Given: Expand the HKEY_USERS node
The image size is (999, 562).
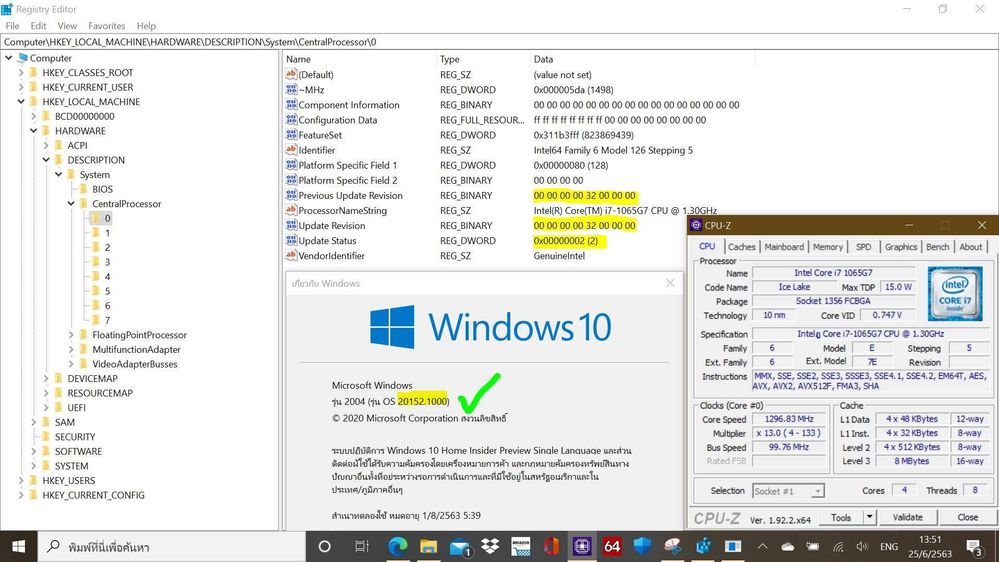Looking at the screenshot, I should point(21,480).
